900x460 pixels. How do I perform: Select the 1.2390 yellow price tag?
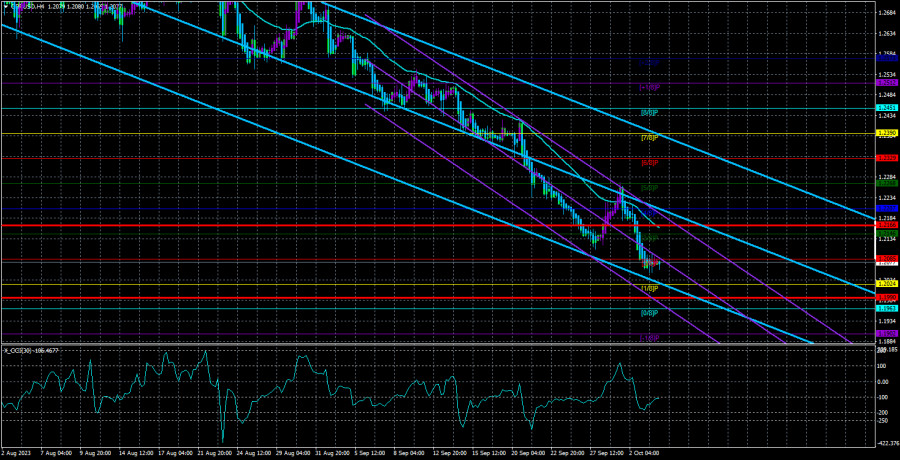point(885,133)
